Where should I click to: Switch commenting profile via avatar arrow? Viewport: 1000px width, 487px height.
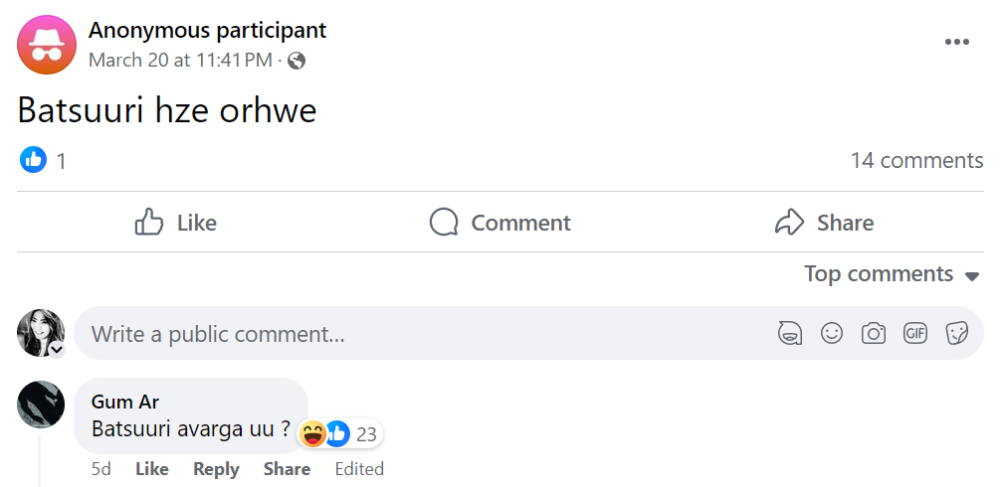point(58,349)
